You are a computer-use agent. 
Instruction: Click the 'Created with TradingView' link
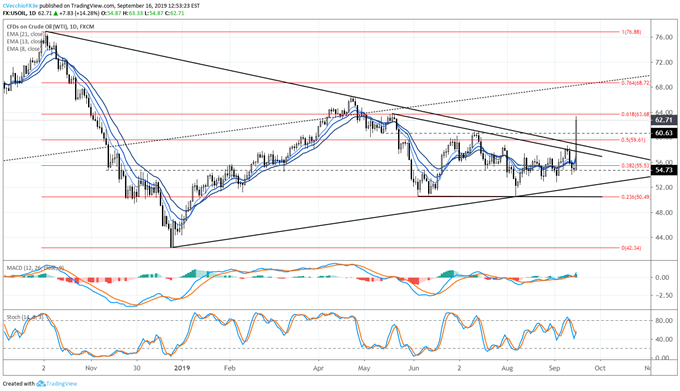click(x=39, y=384)
